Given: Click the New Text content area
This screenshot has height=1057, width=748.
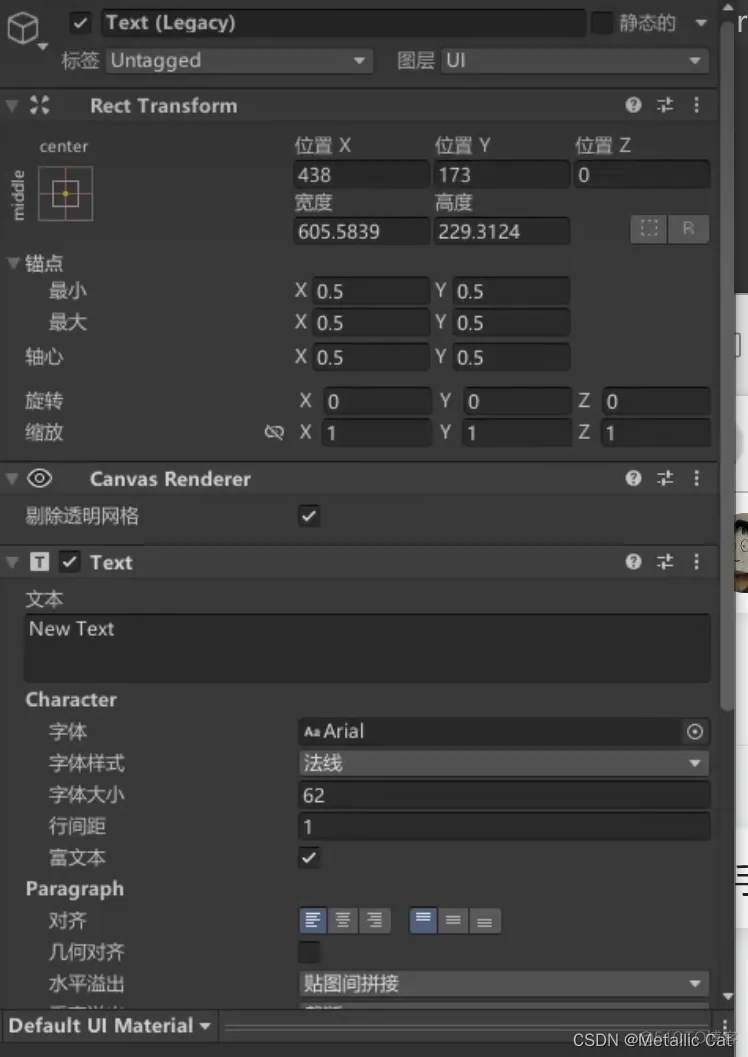Looking at the screenshot, I should click(367, 648).
